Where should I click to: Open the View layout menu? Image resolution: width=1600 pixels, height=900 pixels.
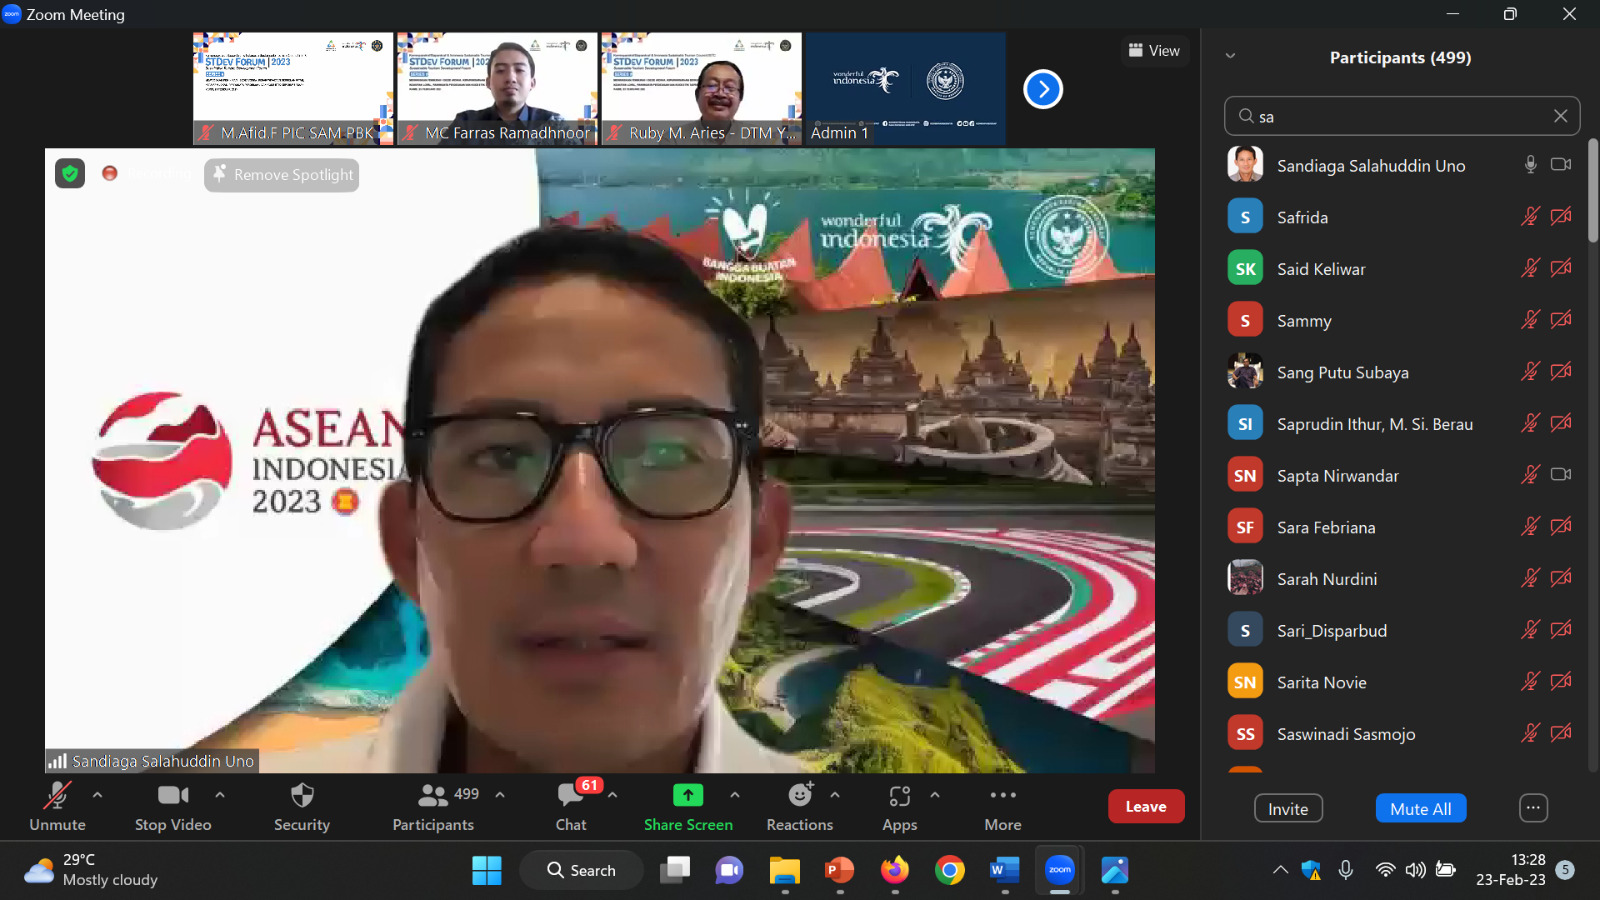[x=1154, y=51]
